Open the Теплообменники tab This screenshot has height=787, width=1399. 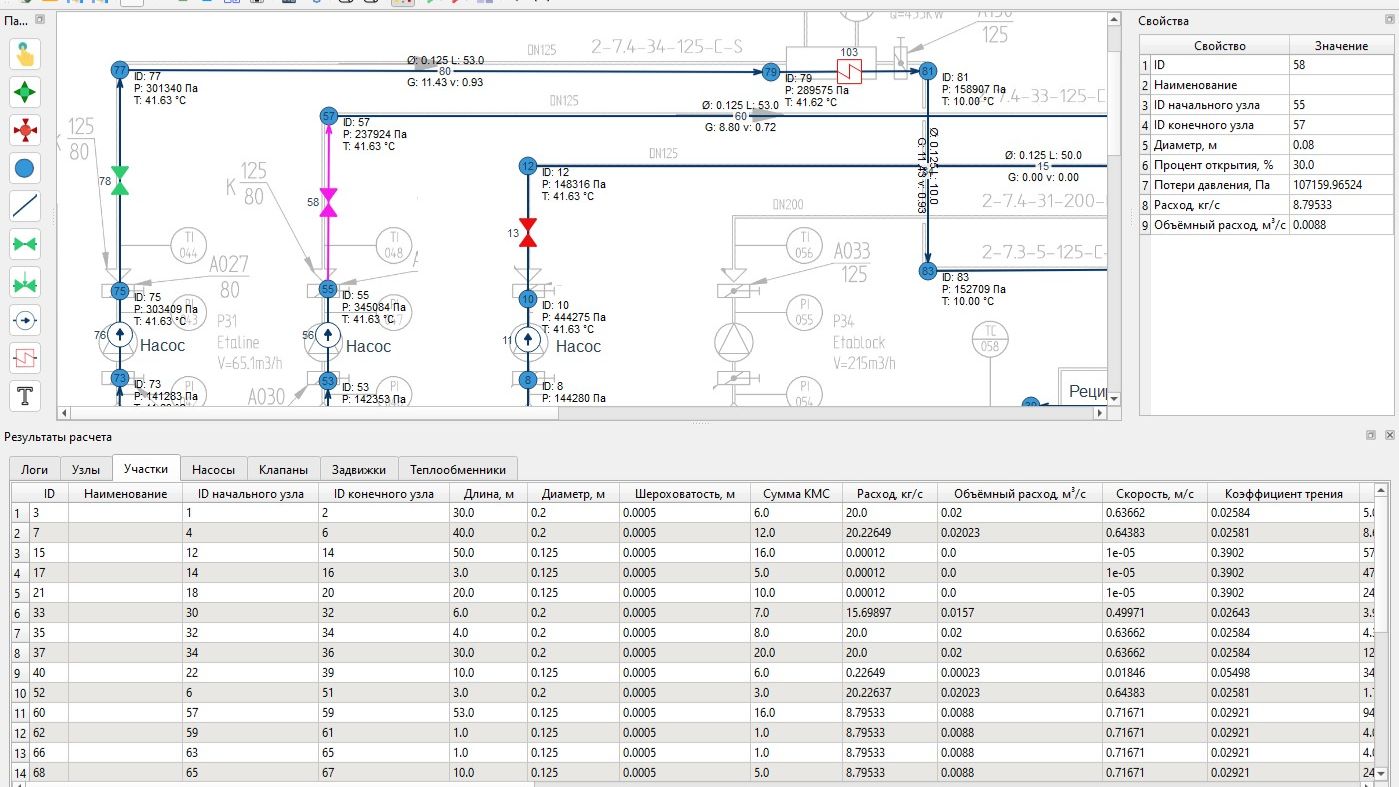click(457, 469)
